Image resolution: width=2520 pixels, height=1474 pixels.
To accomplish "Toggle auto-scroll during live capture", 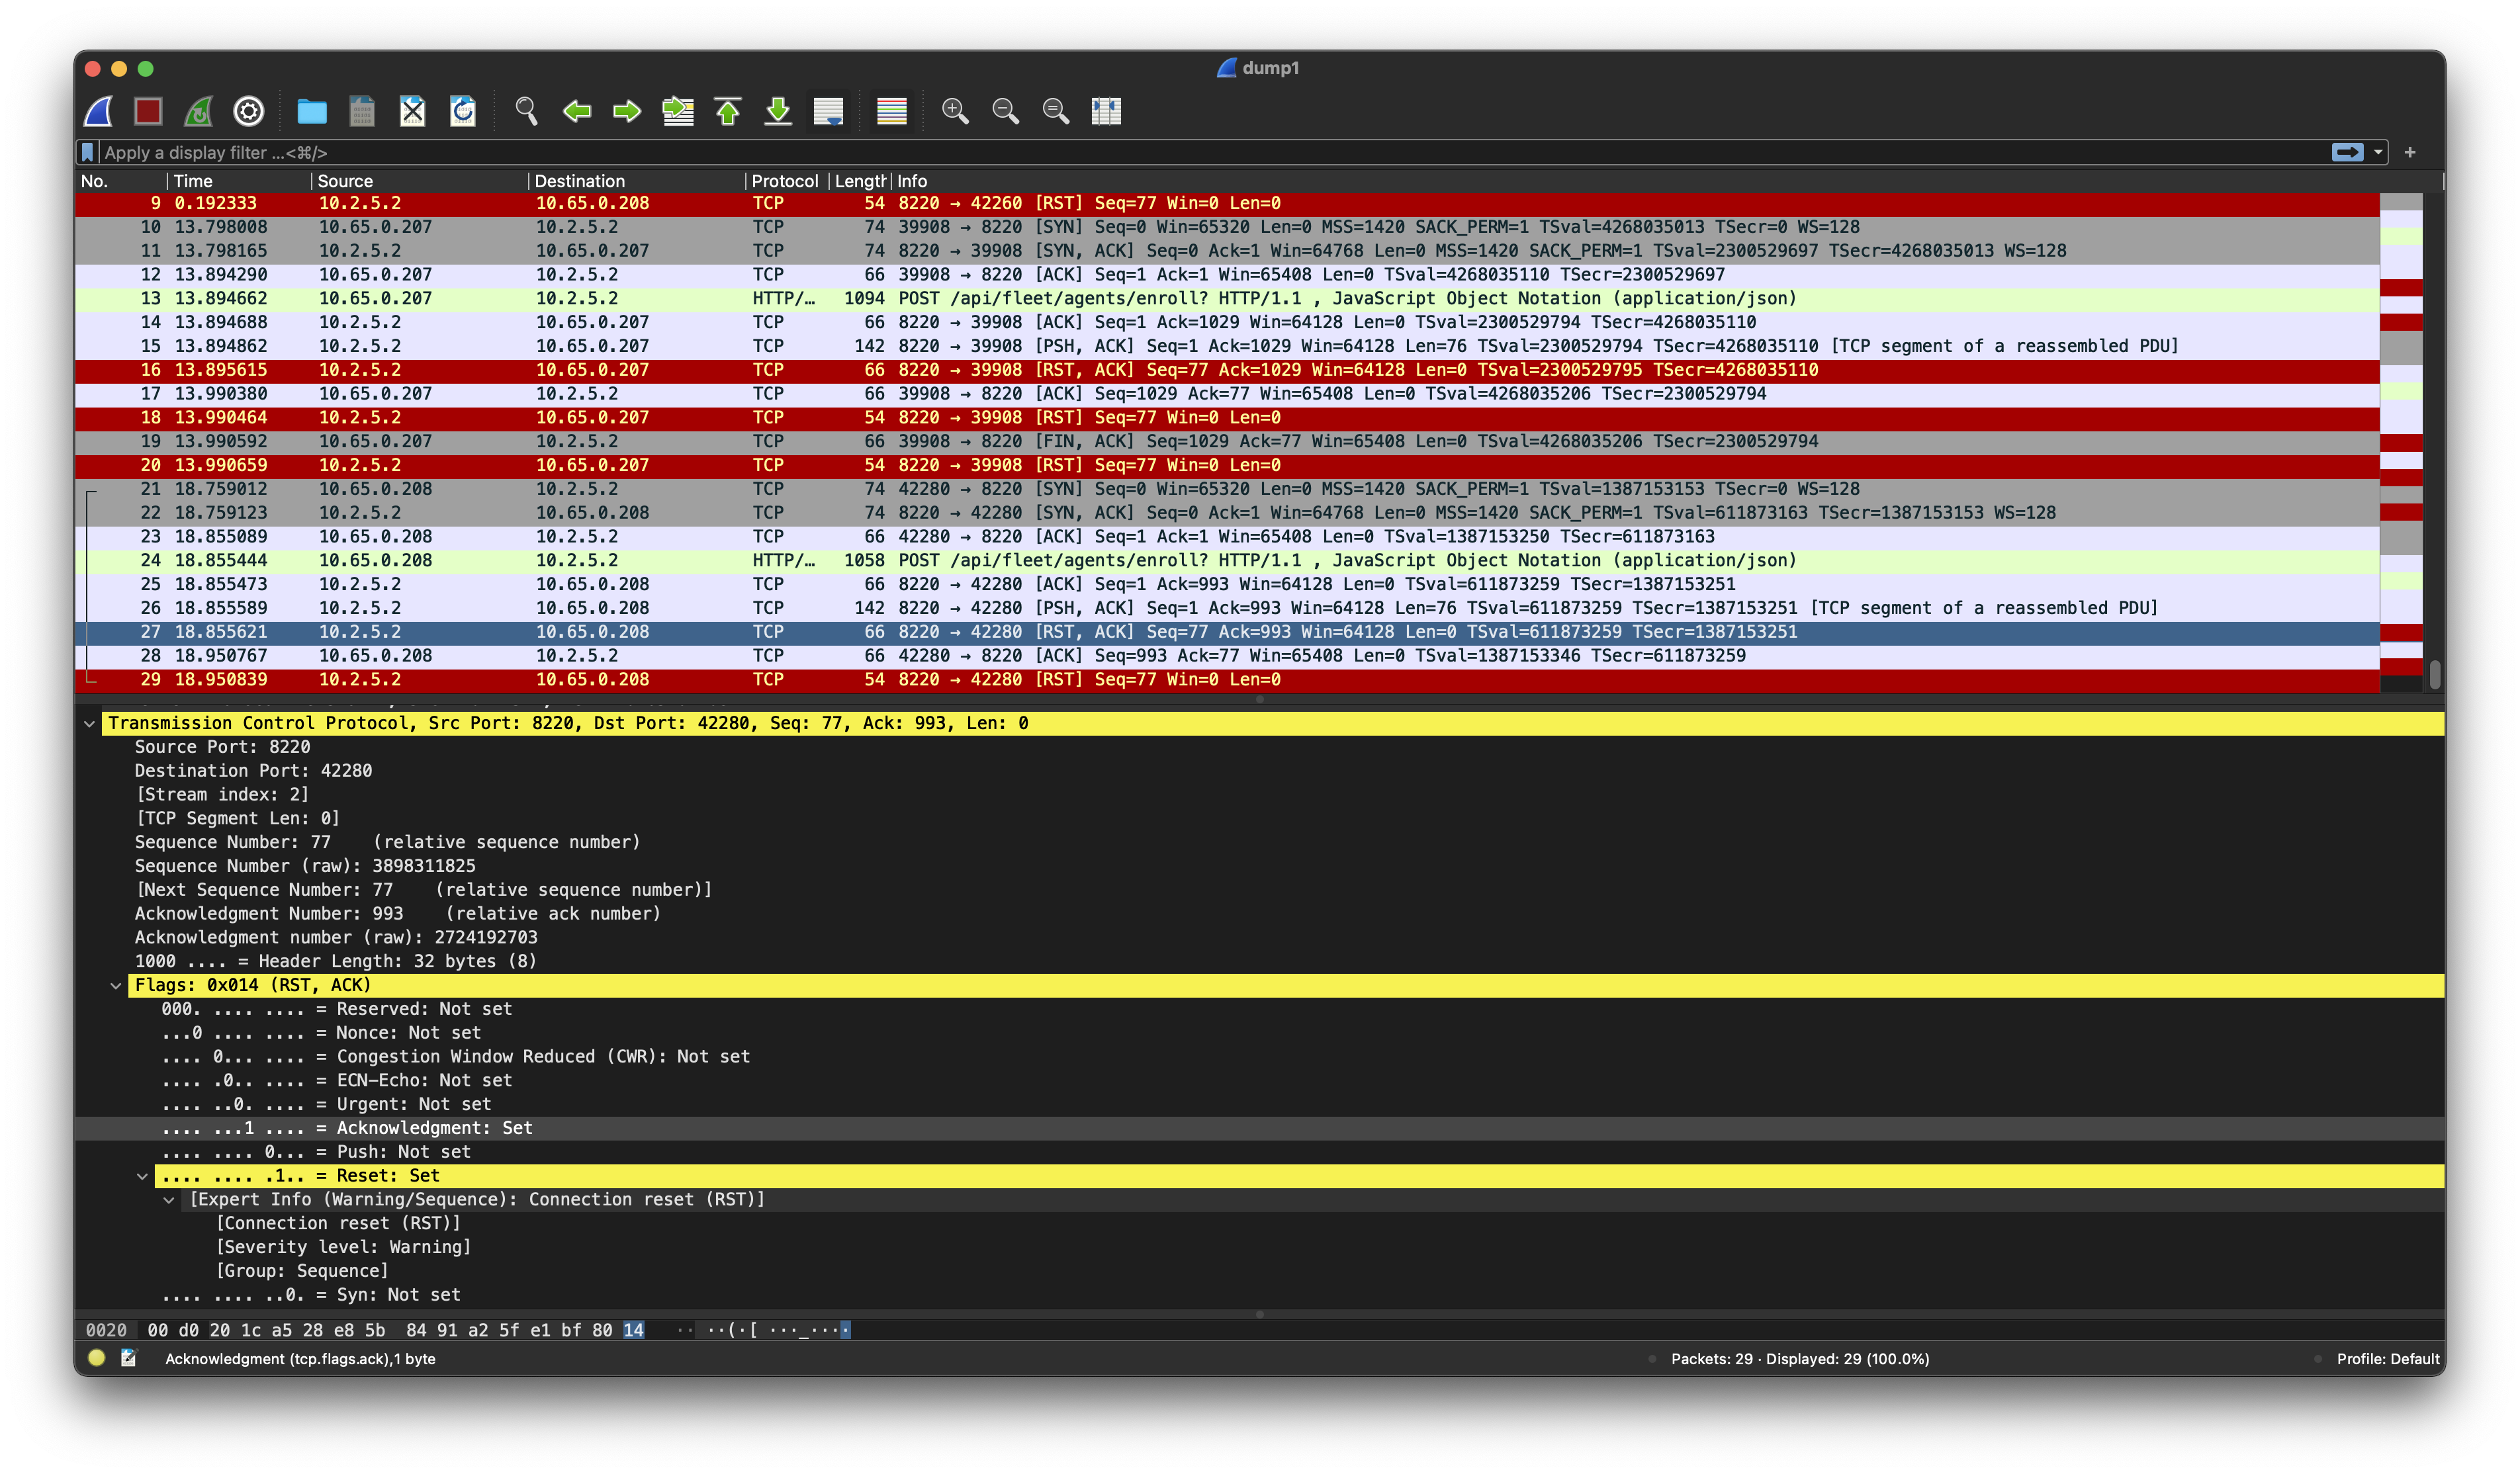I will click(828, 111).
